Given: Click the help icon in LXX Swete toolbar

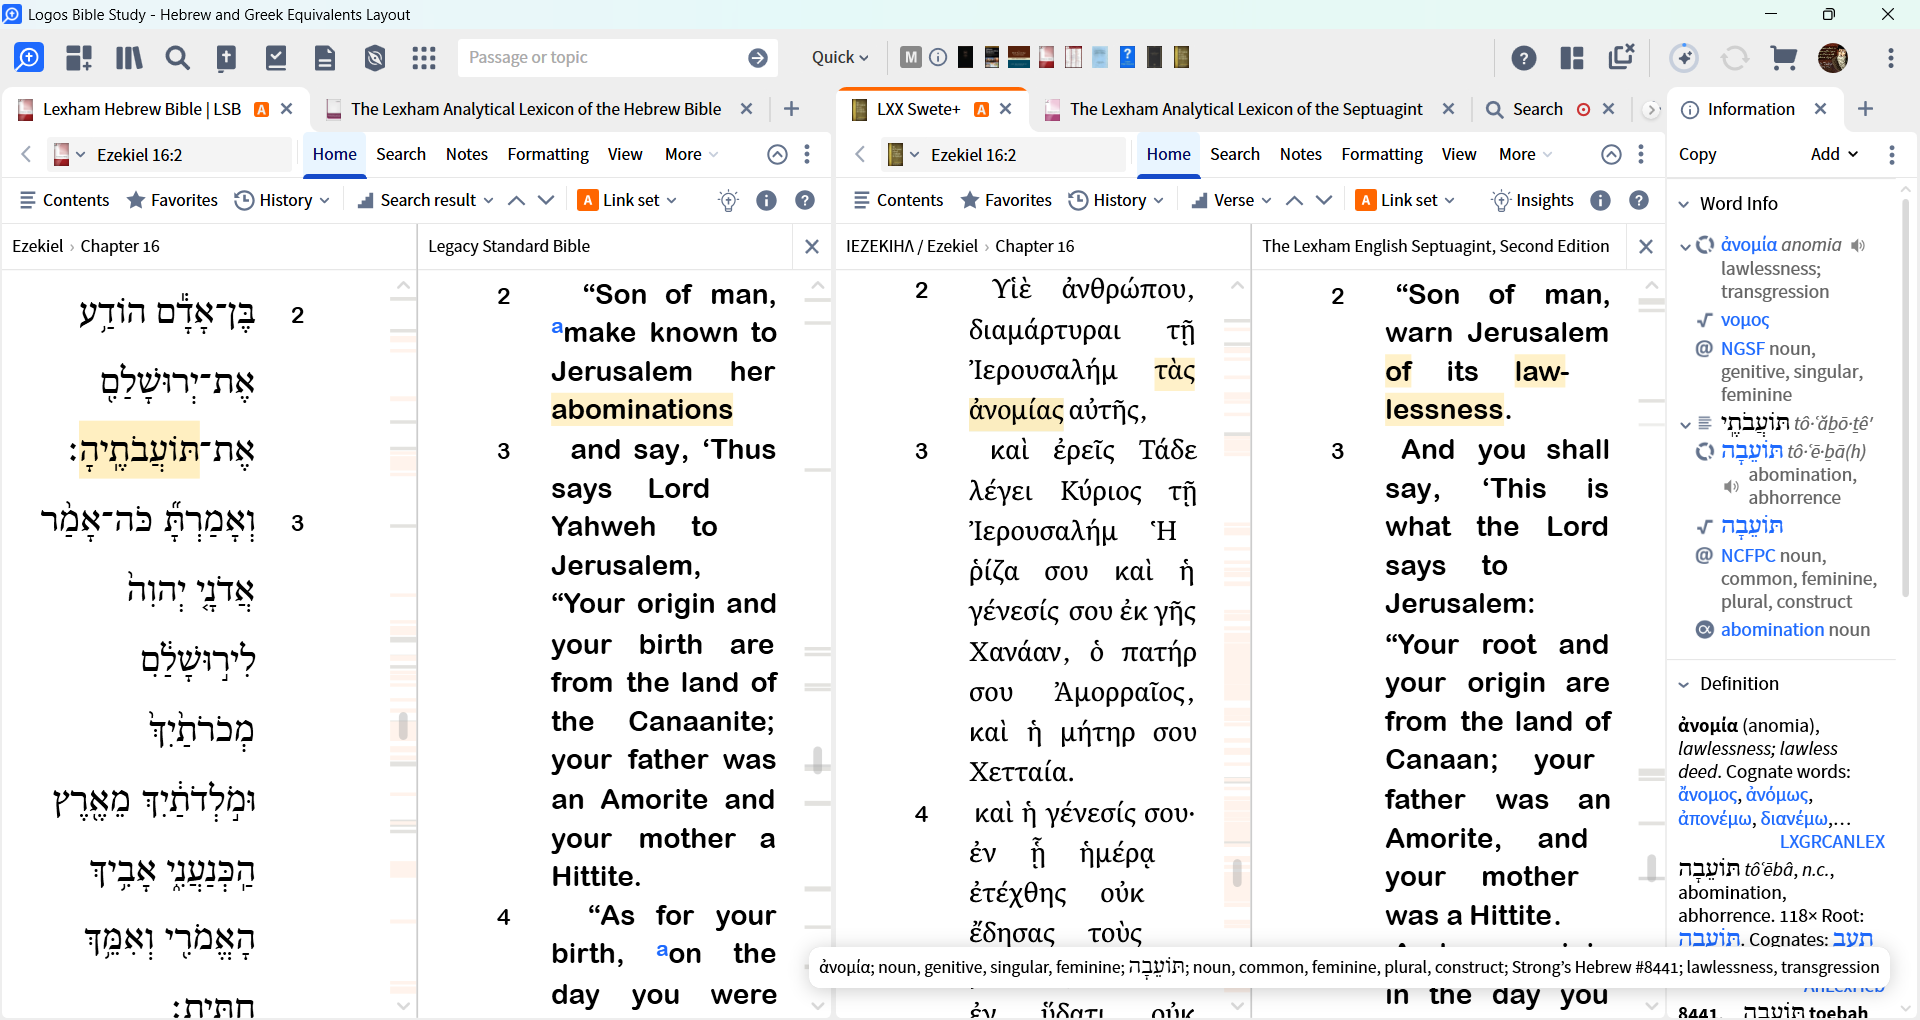Looking at the screenshot, I should 1639,200.
